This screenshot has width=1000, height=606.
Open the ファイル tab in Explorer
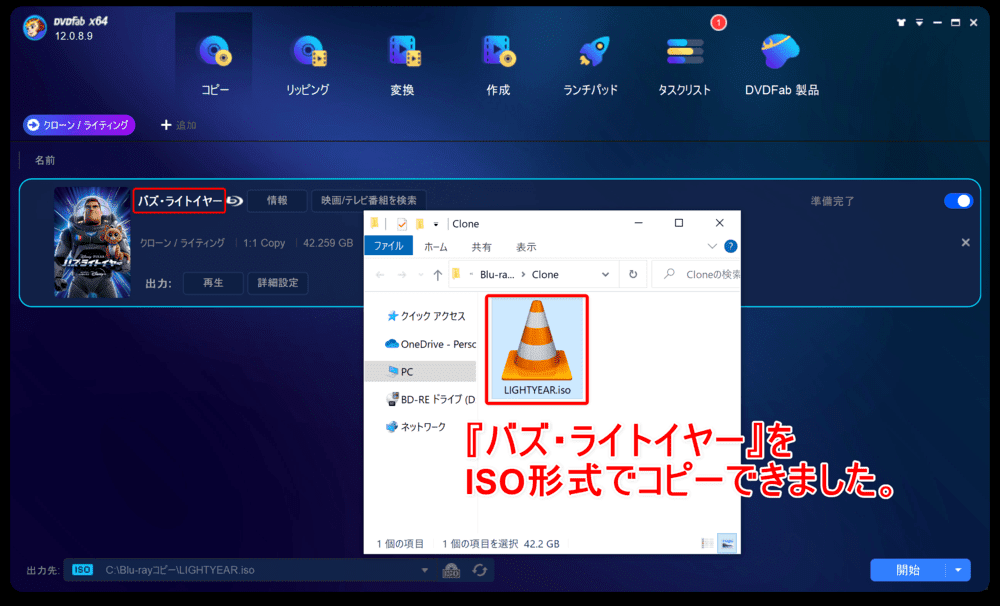(387, 247)
